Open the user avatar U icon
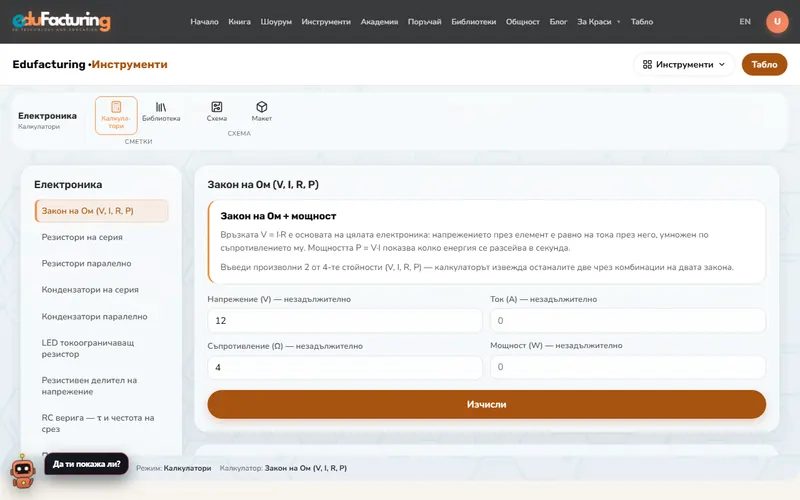The height and width of the screenshot is (500, 800). (x=777, y=21)
